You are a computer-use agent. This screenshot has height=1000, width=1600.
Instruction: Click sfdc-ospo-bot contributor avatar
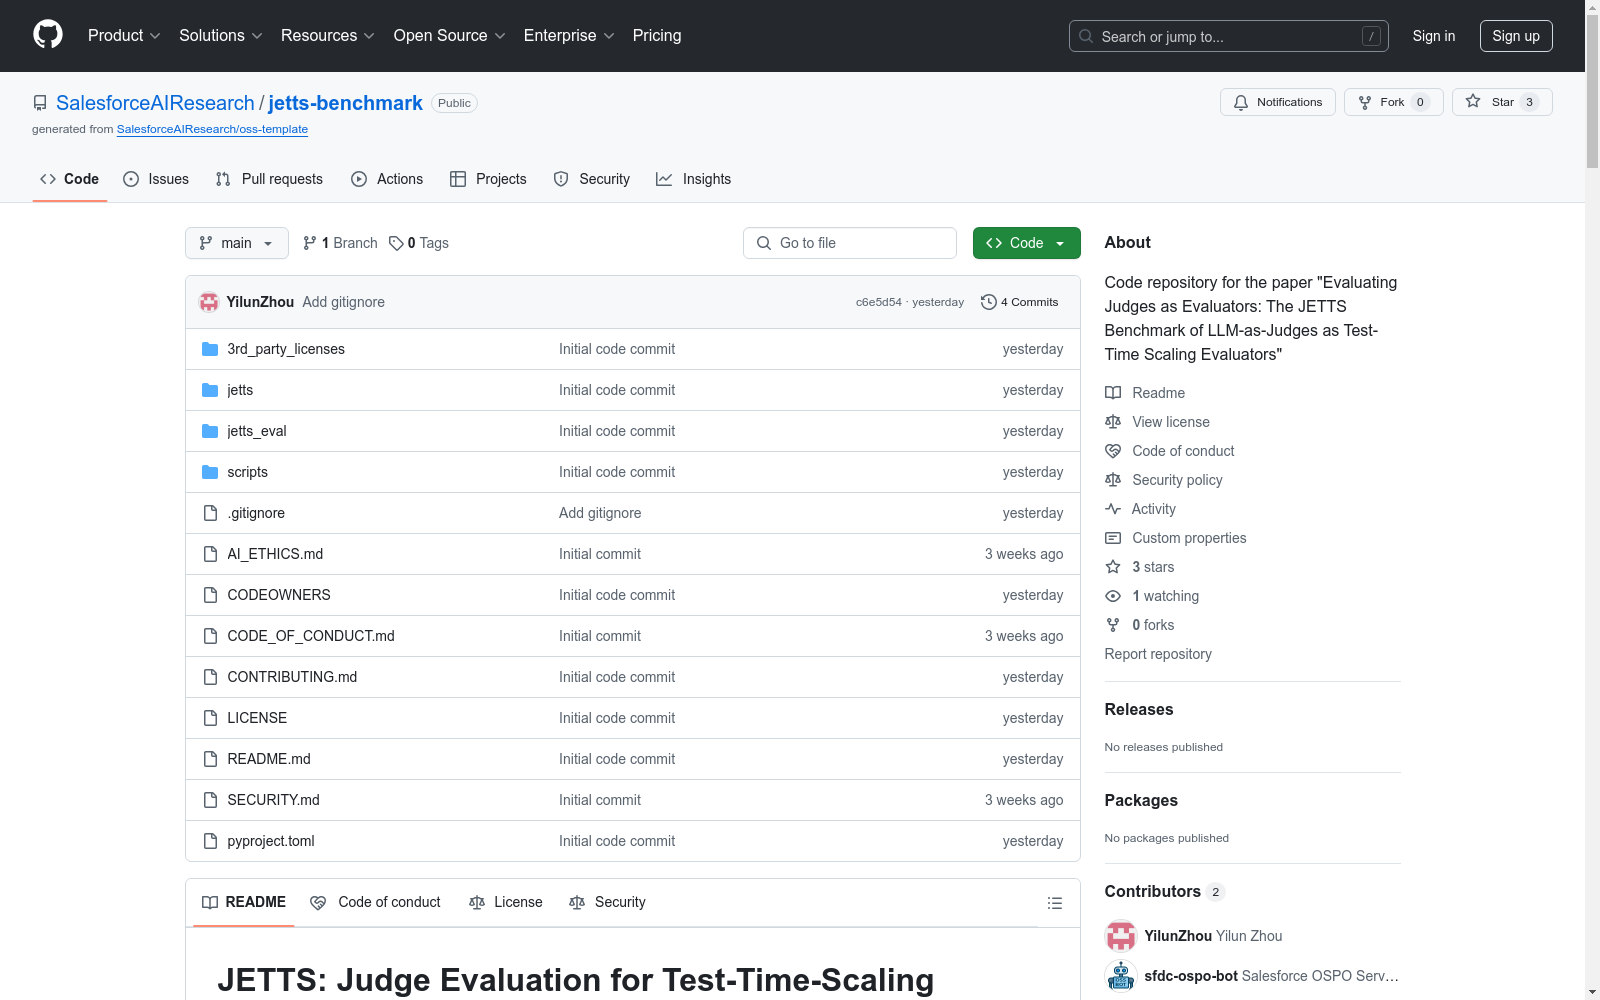click(1121, 976)
